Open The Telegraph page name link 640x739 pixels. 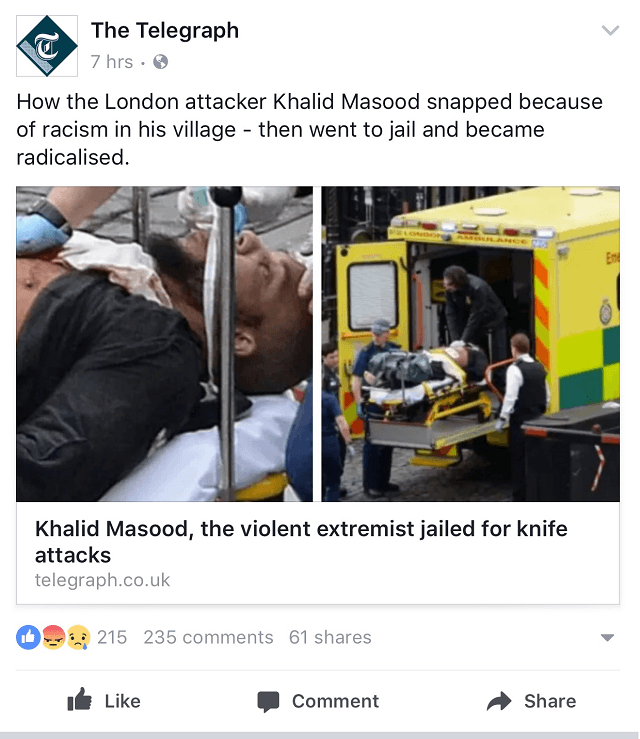[x=165, y=31]
